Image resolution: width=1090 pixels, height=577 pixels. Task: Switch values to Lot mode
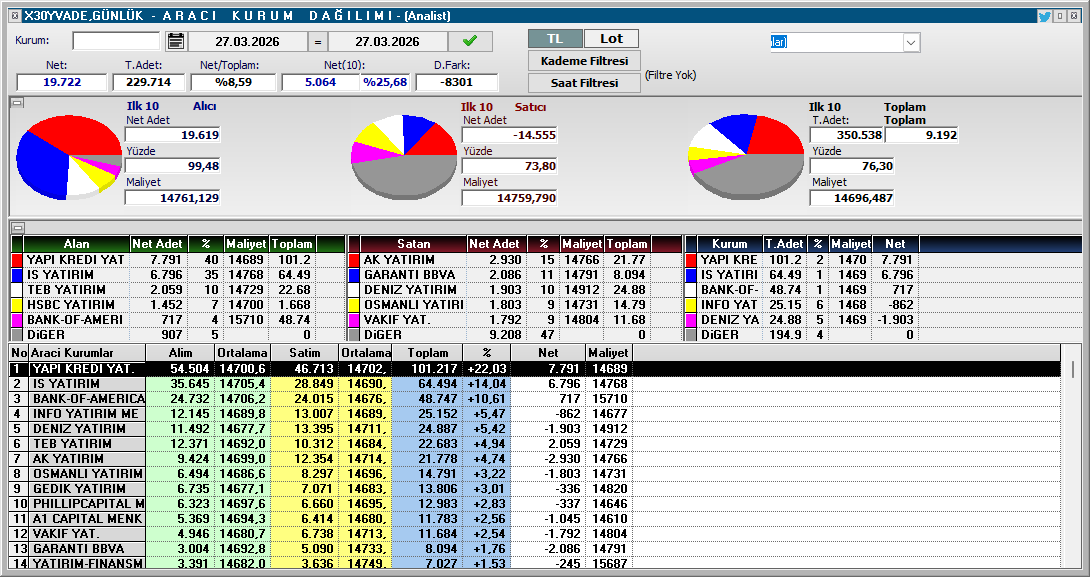(611, 38)
